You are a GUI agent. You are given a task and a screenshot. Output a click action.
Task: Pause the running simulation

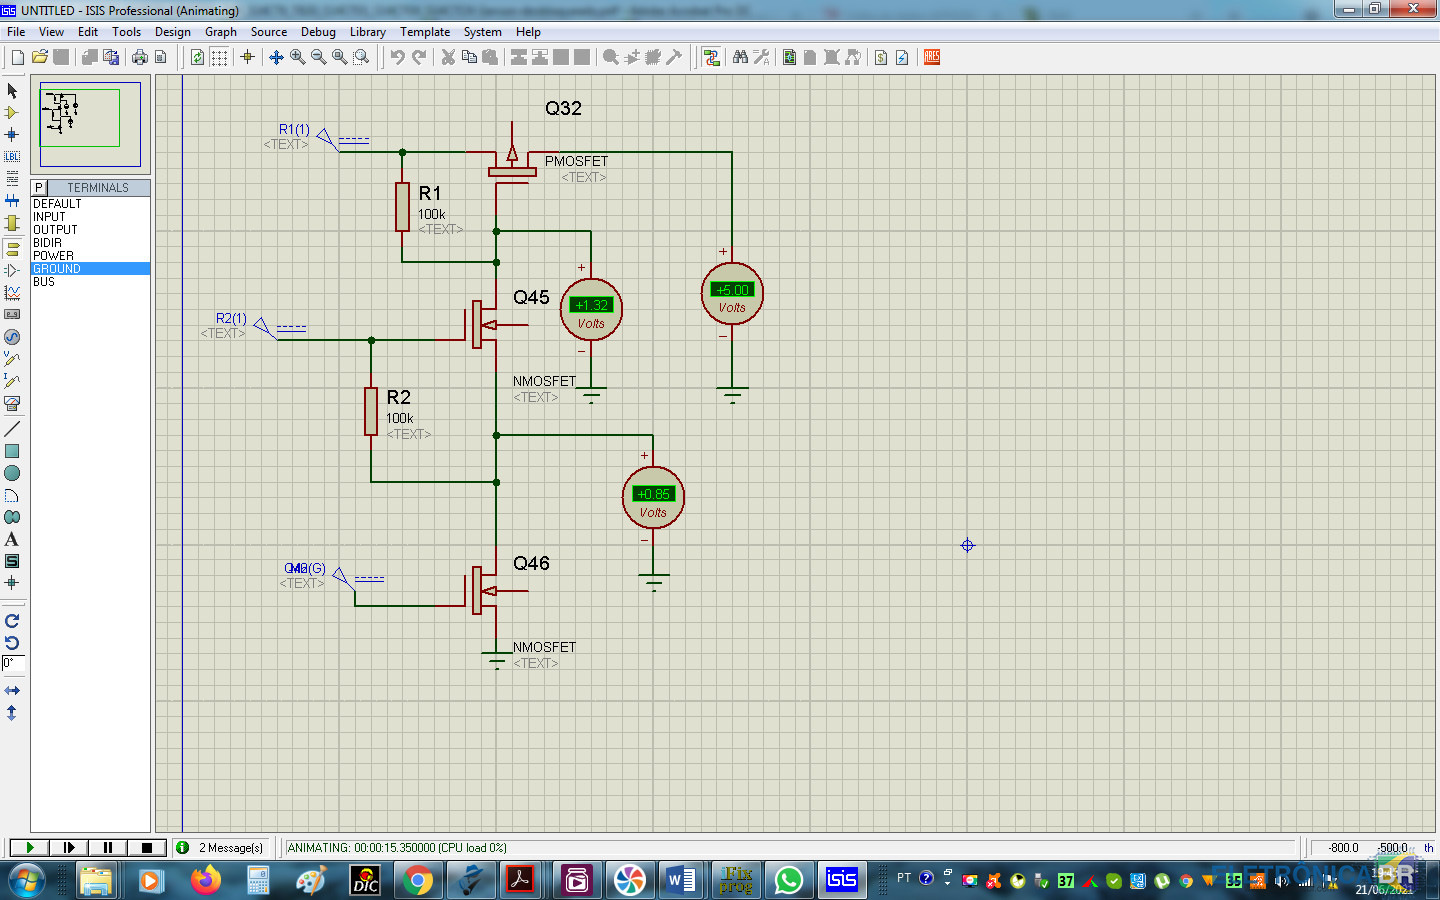coord(108,847)
